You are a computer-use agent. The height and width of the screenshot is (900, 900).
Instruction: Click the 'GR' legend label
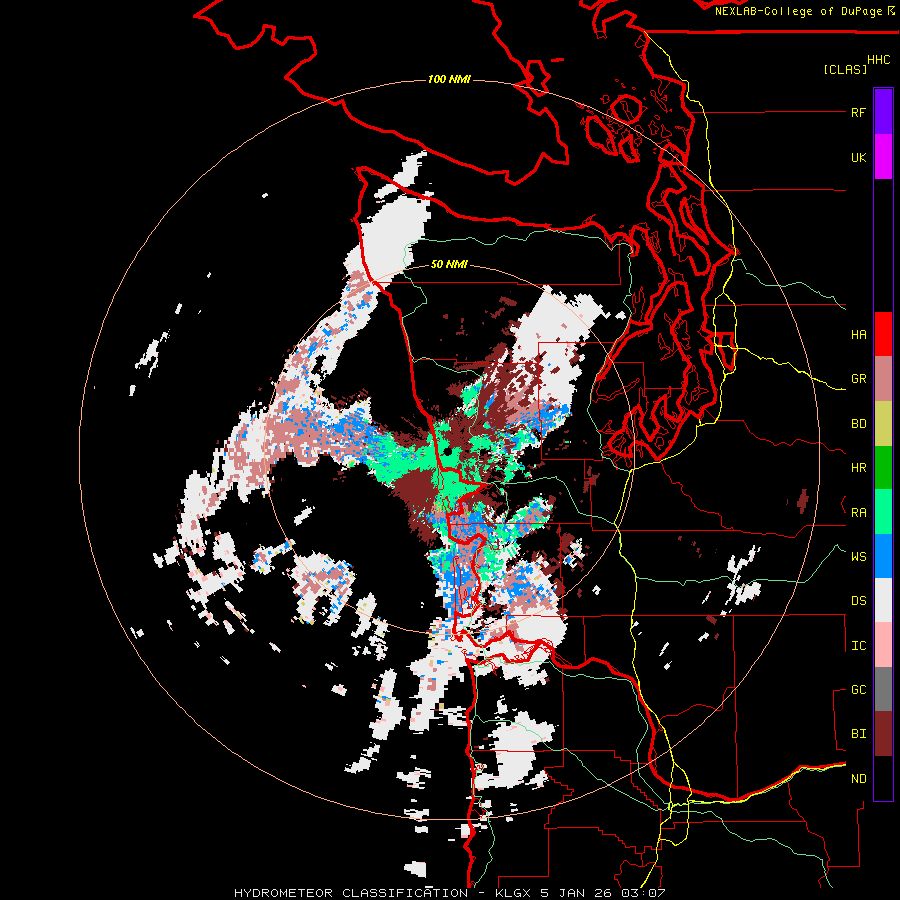pyautogui.click(x=858, y=379)
